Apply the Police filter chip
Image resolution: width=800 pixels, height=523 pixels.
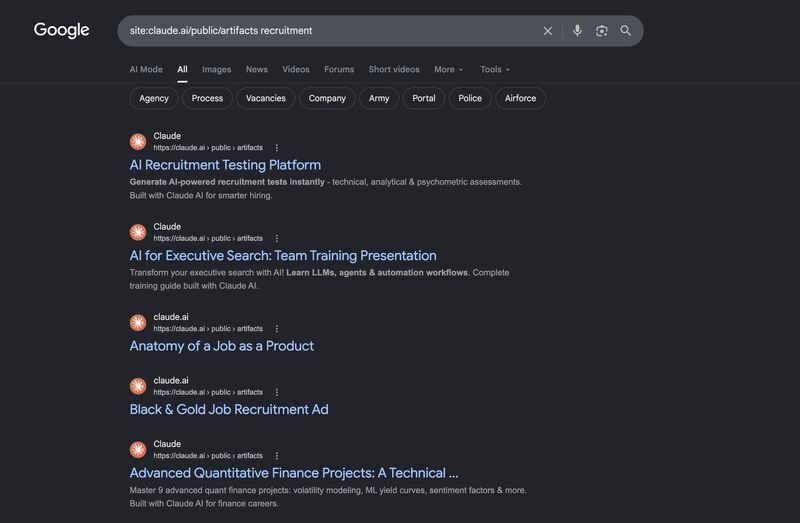tap(470, 98)
